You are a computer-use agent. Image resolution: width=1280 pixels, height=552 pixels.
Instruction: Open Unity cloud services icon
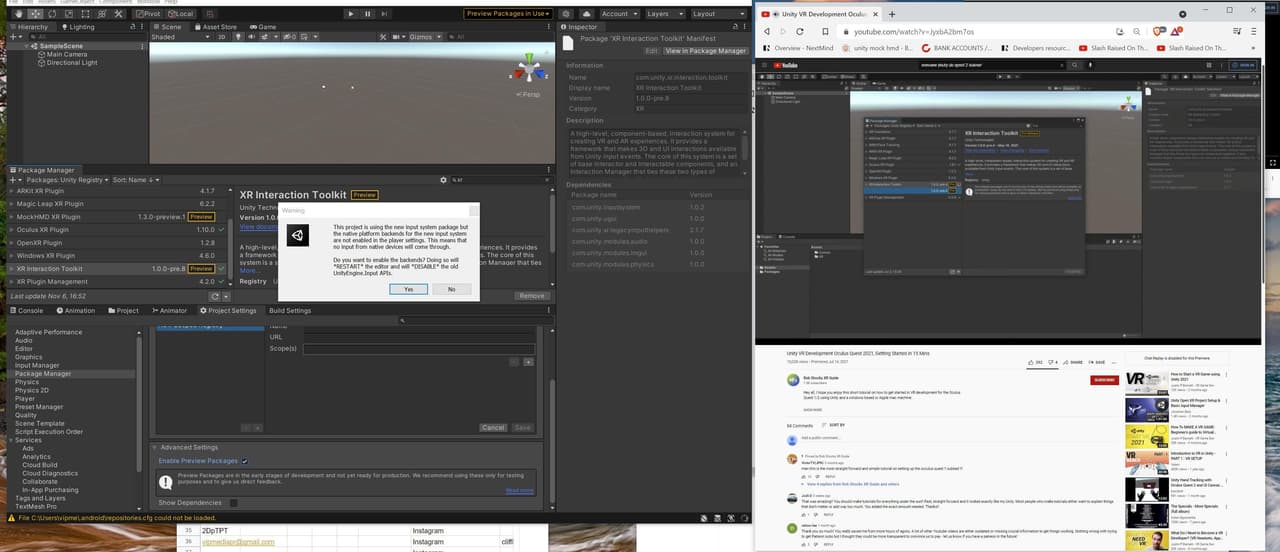coord(586,14)
